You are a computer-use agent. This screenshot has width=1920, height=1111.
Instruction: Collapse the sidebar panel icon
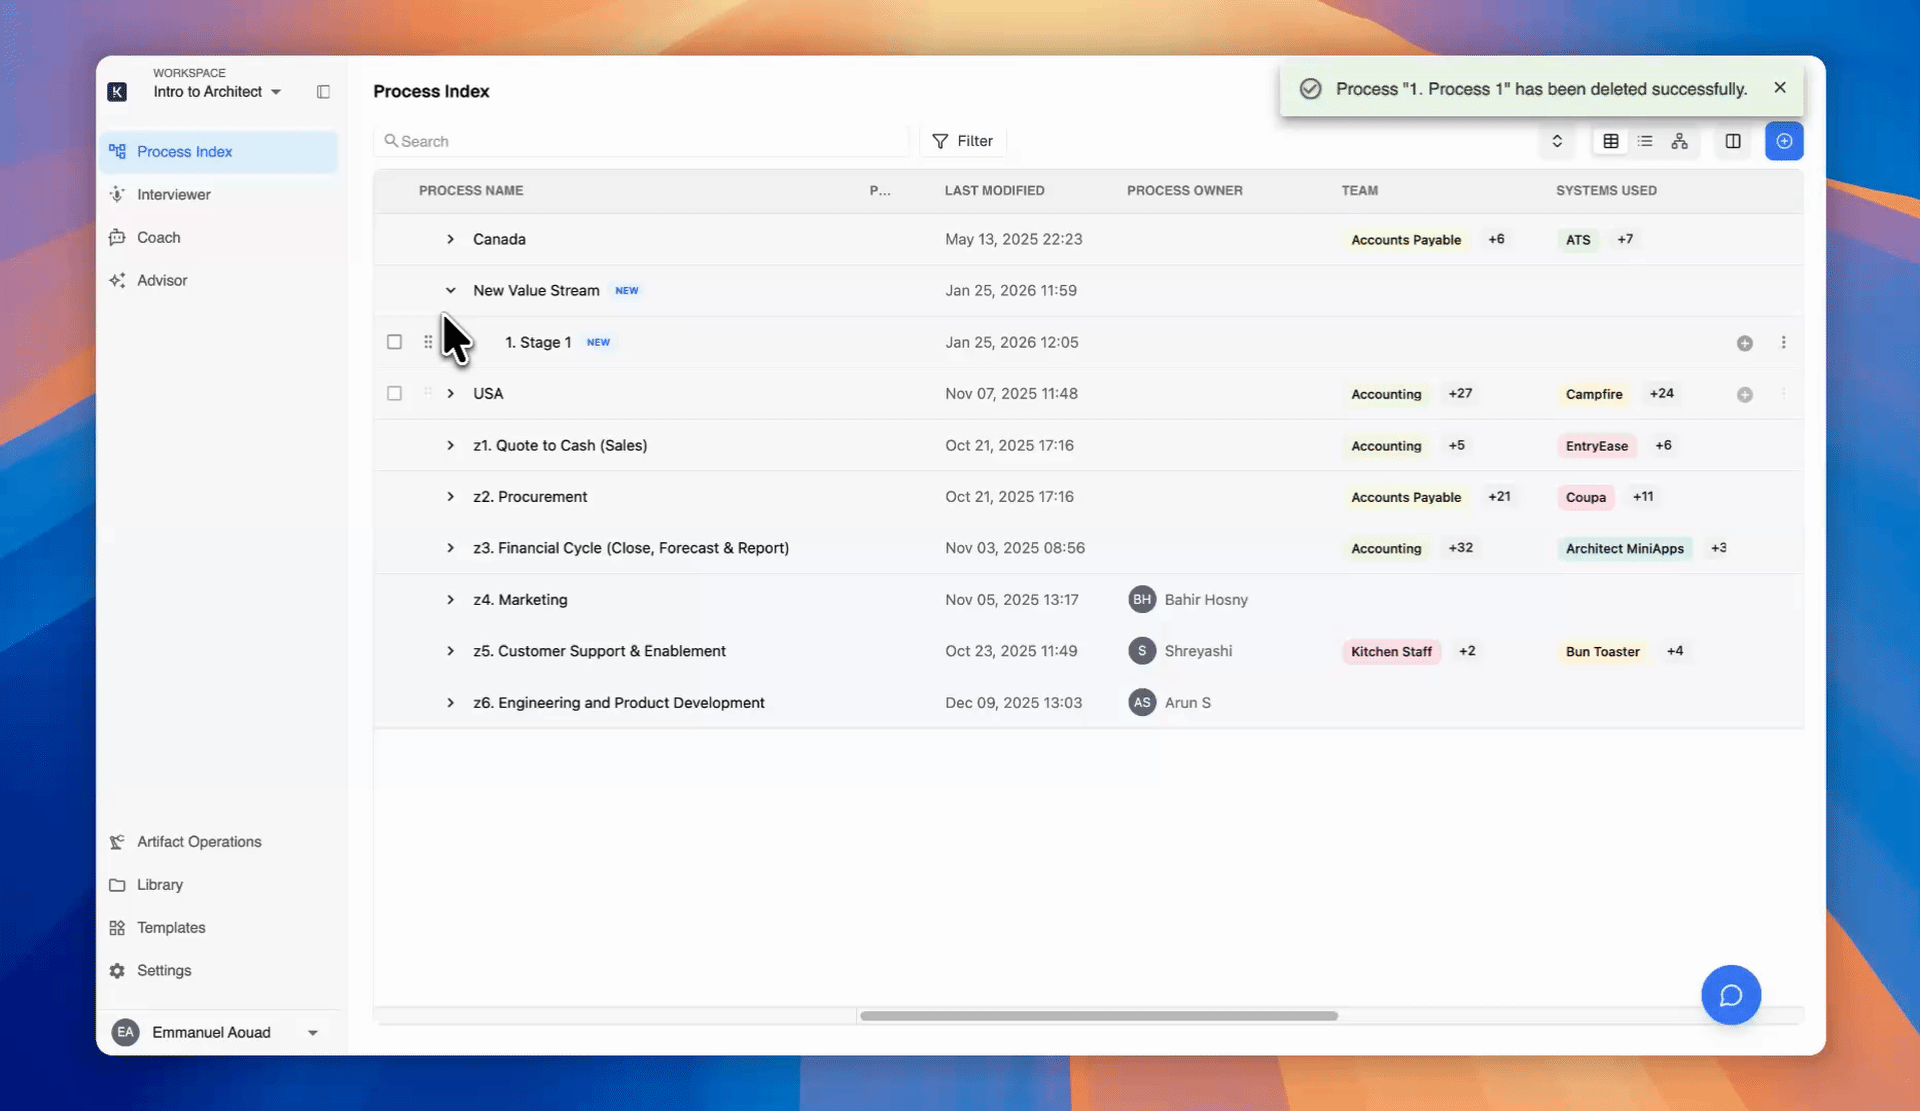click(323, 92)
